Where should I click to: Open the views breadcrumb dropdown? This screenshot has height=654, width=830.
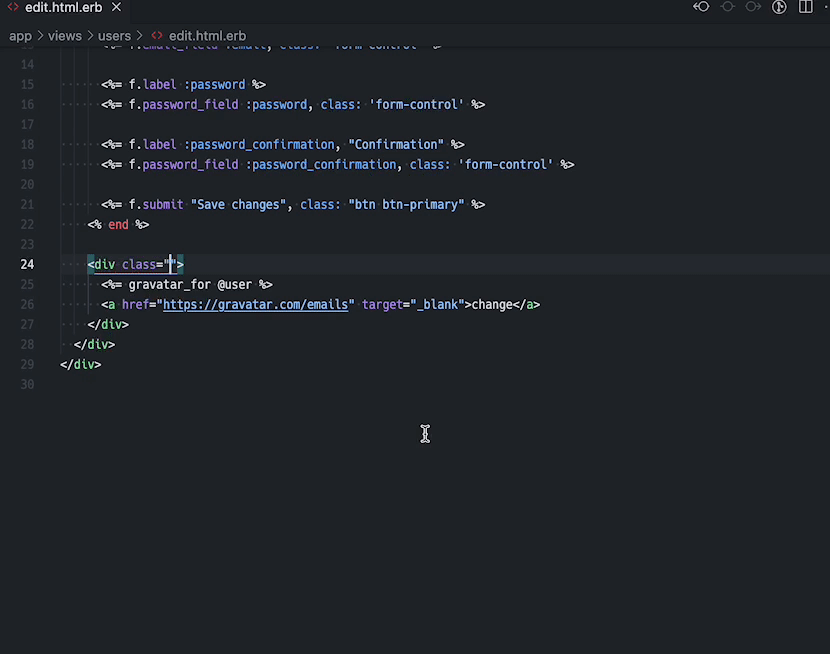tap(65, 35)
